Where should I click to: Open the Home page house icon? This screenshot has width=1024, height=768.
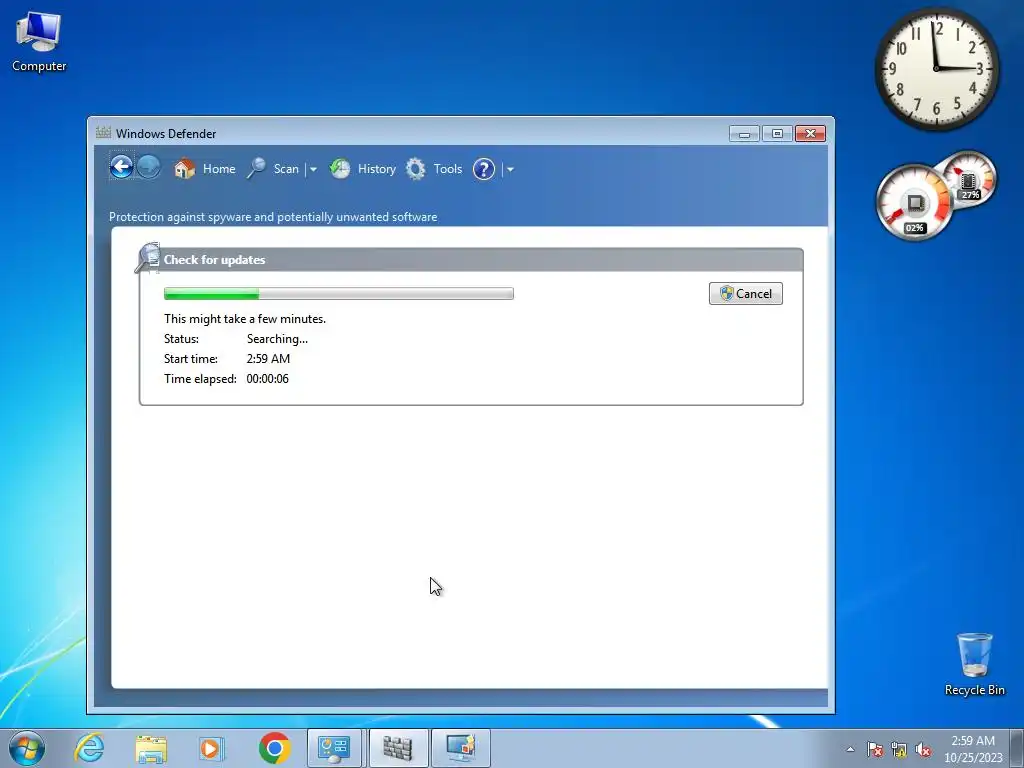click(x=185, y=169)
